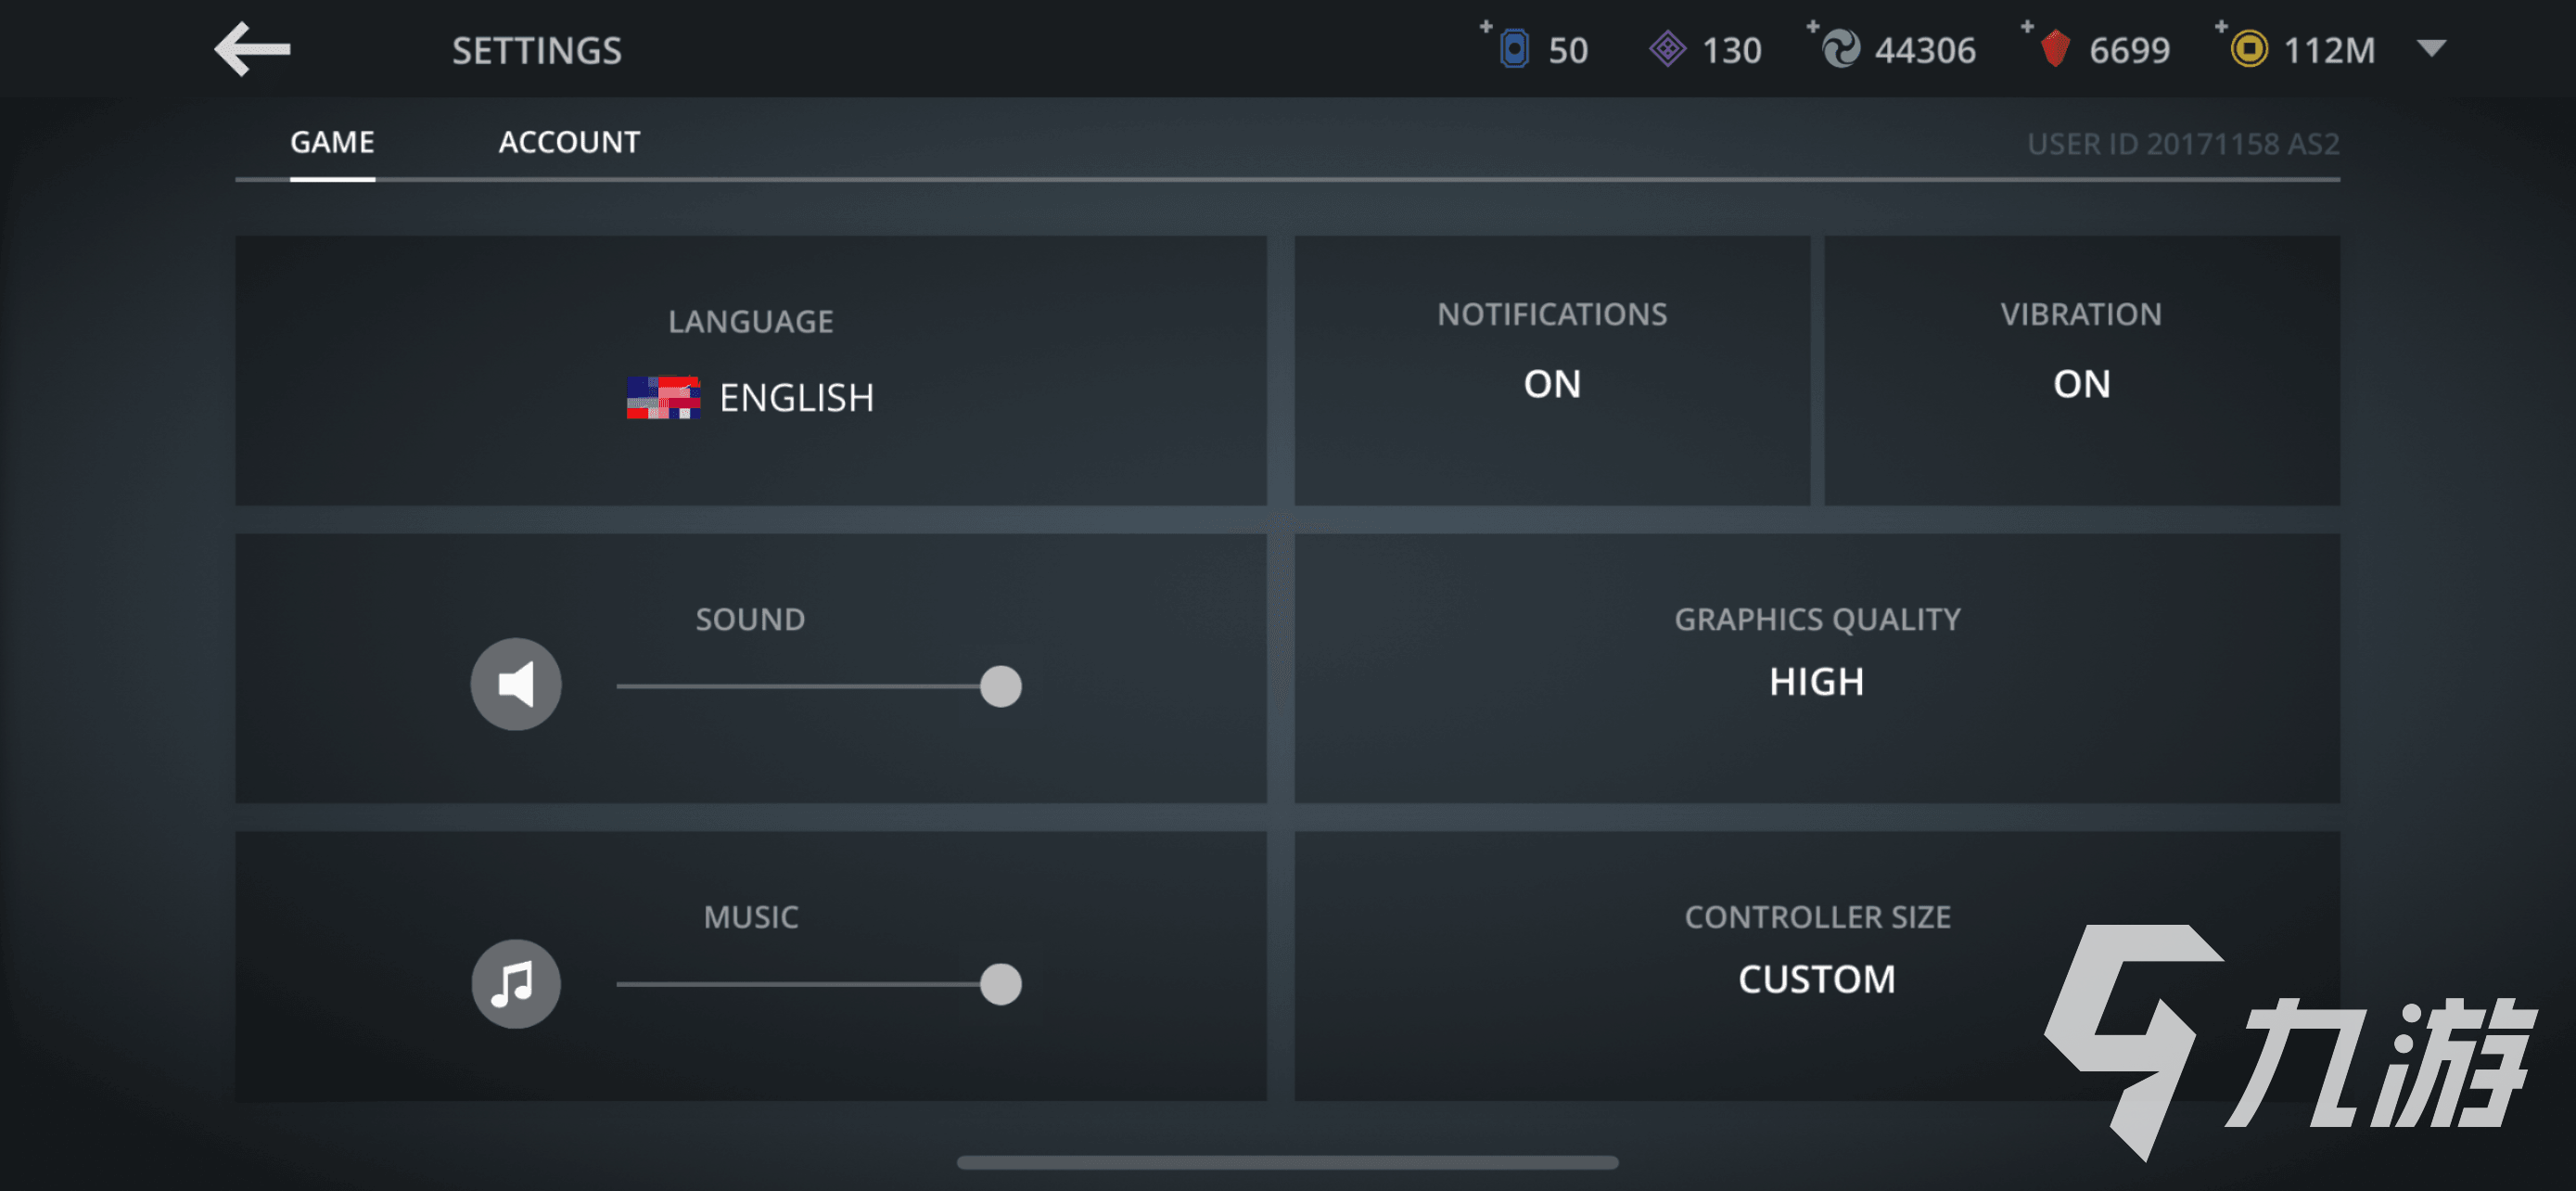Tap the red gem currency icon
This screenshot has height=1191, width=2576.
pyautogui.click(x=2055, y=49)
